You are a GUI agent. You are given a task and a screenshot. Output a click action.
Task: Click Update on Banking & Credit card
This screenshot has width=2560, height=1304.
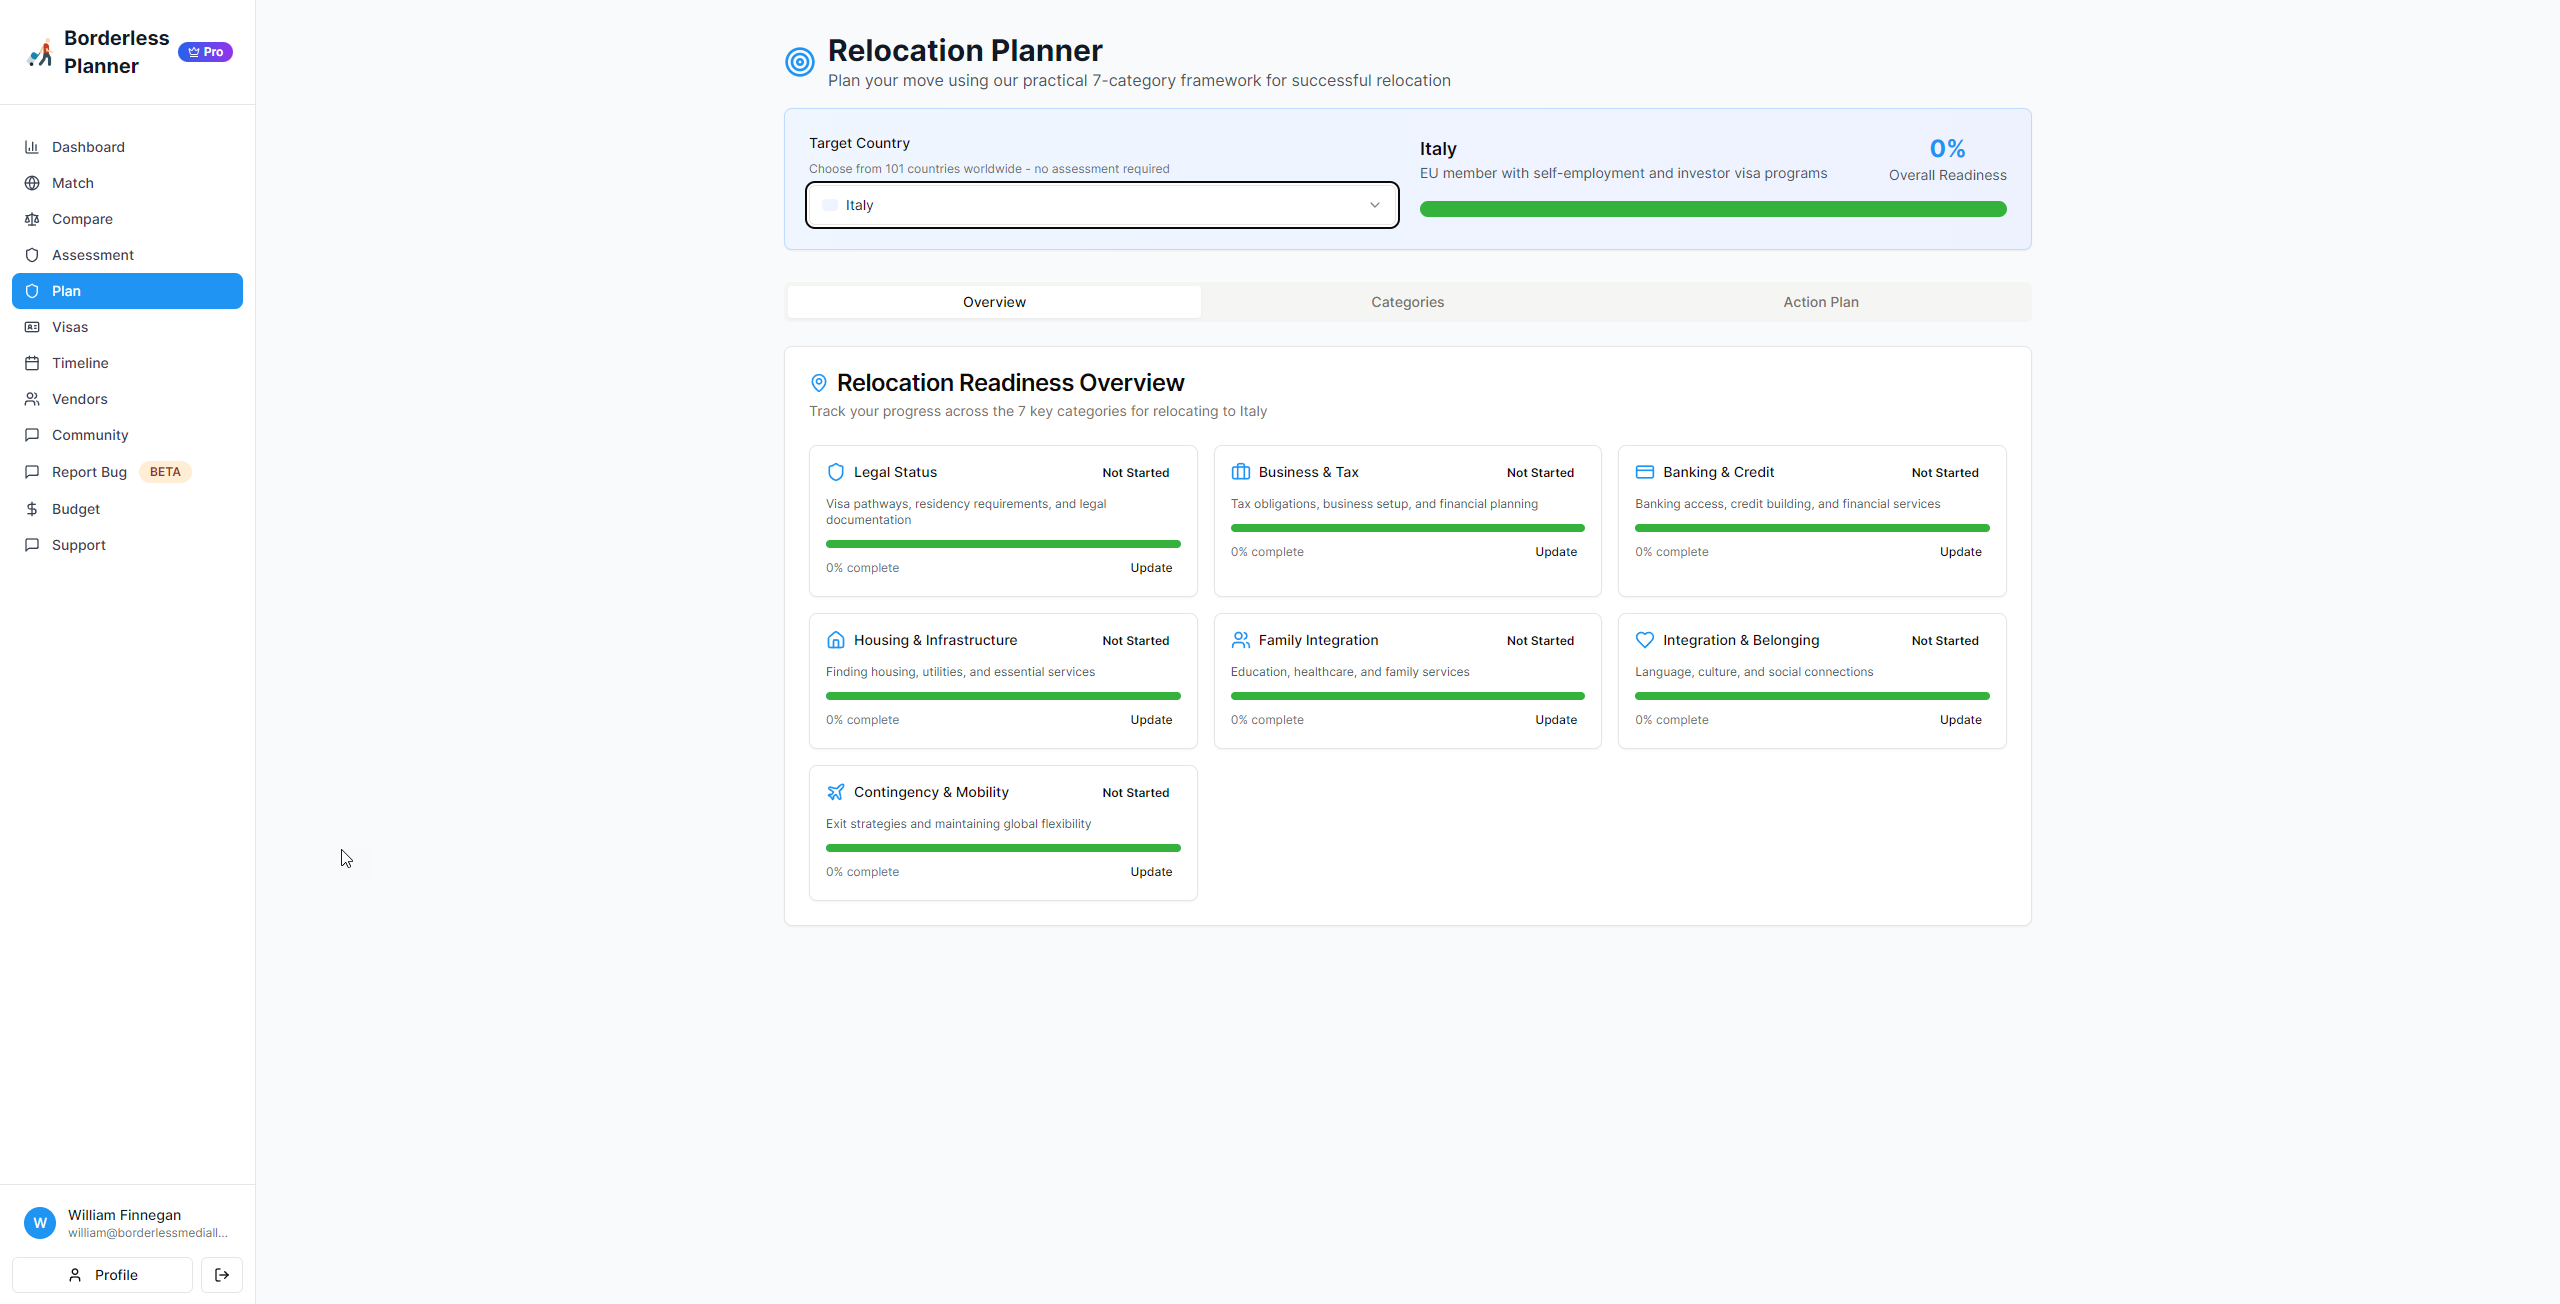[x=1960, y=552]
